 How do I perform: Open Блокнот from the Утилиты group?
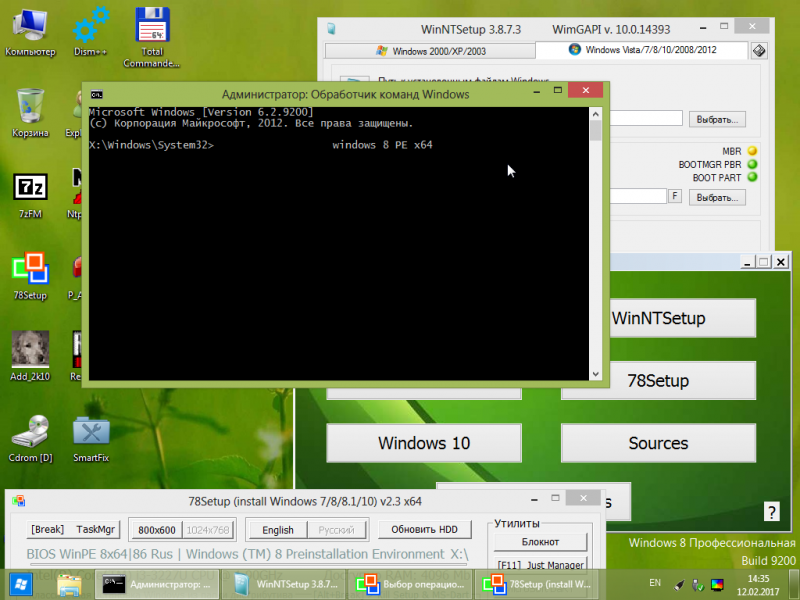540,542
